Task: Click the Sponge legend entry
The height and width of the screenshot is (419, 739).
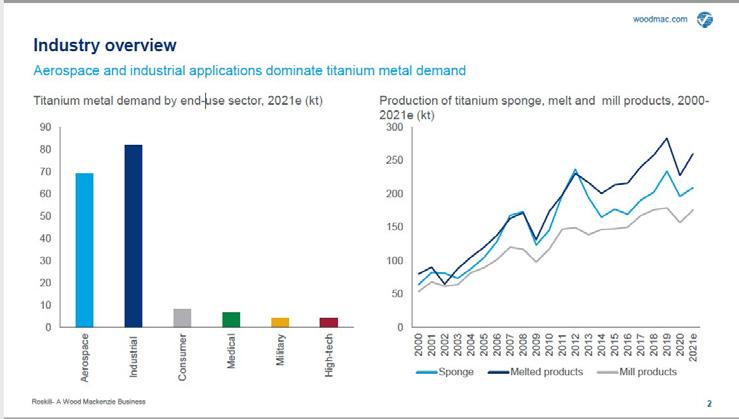Action: point(445,372)
